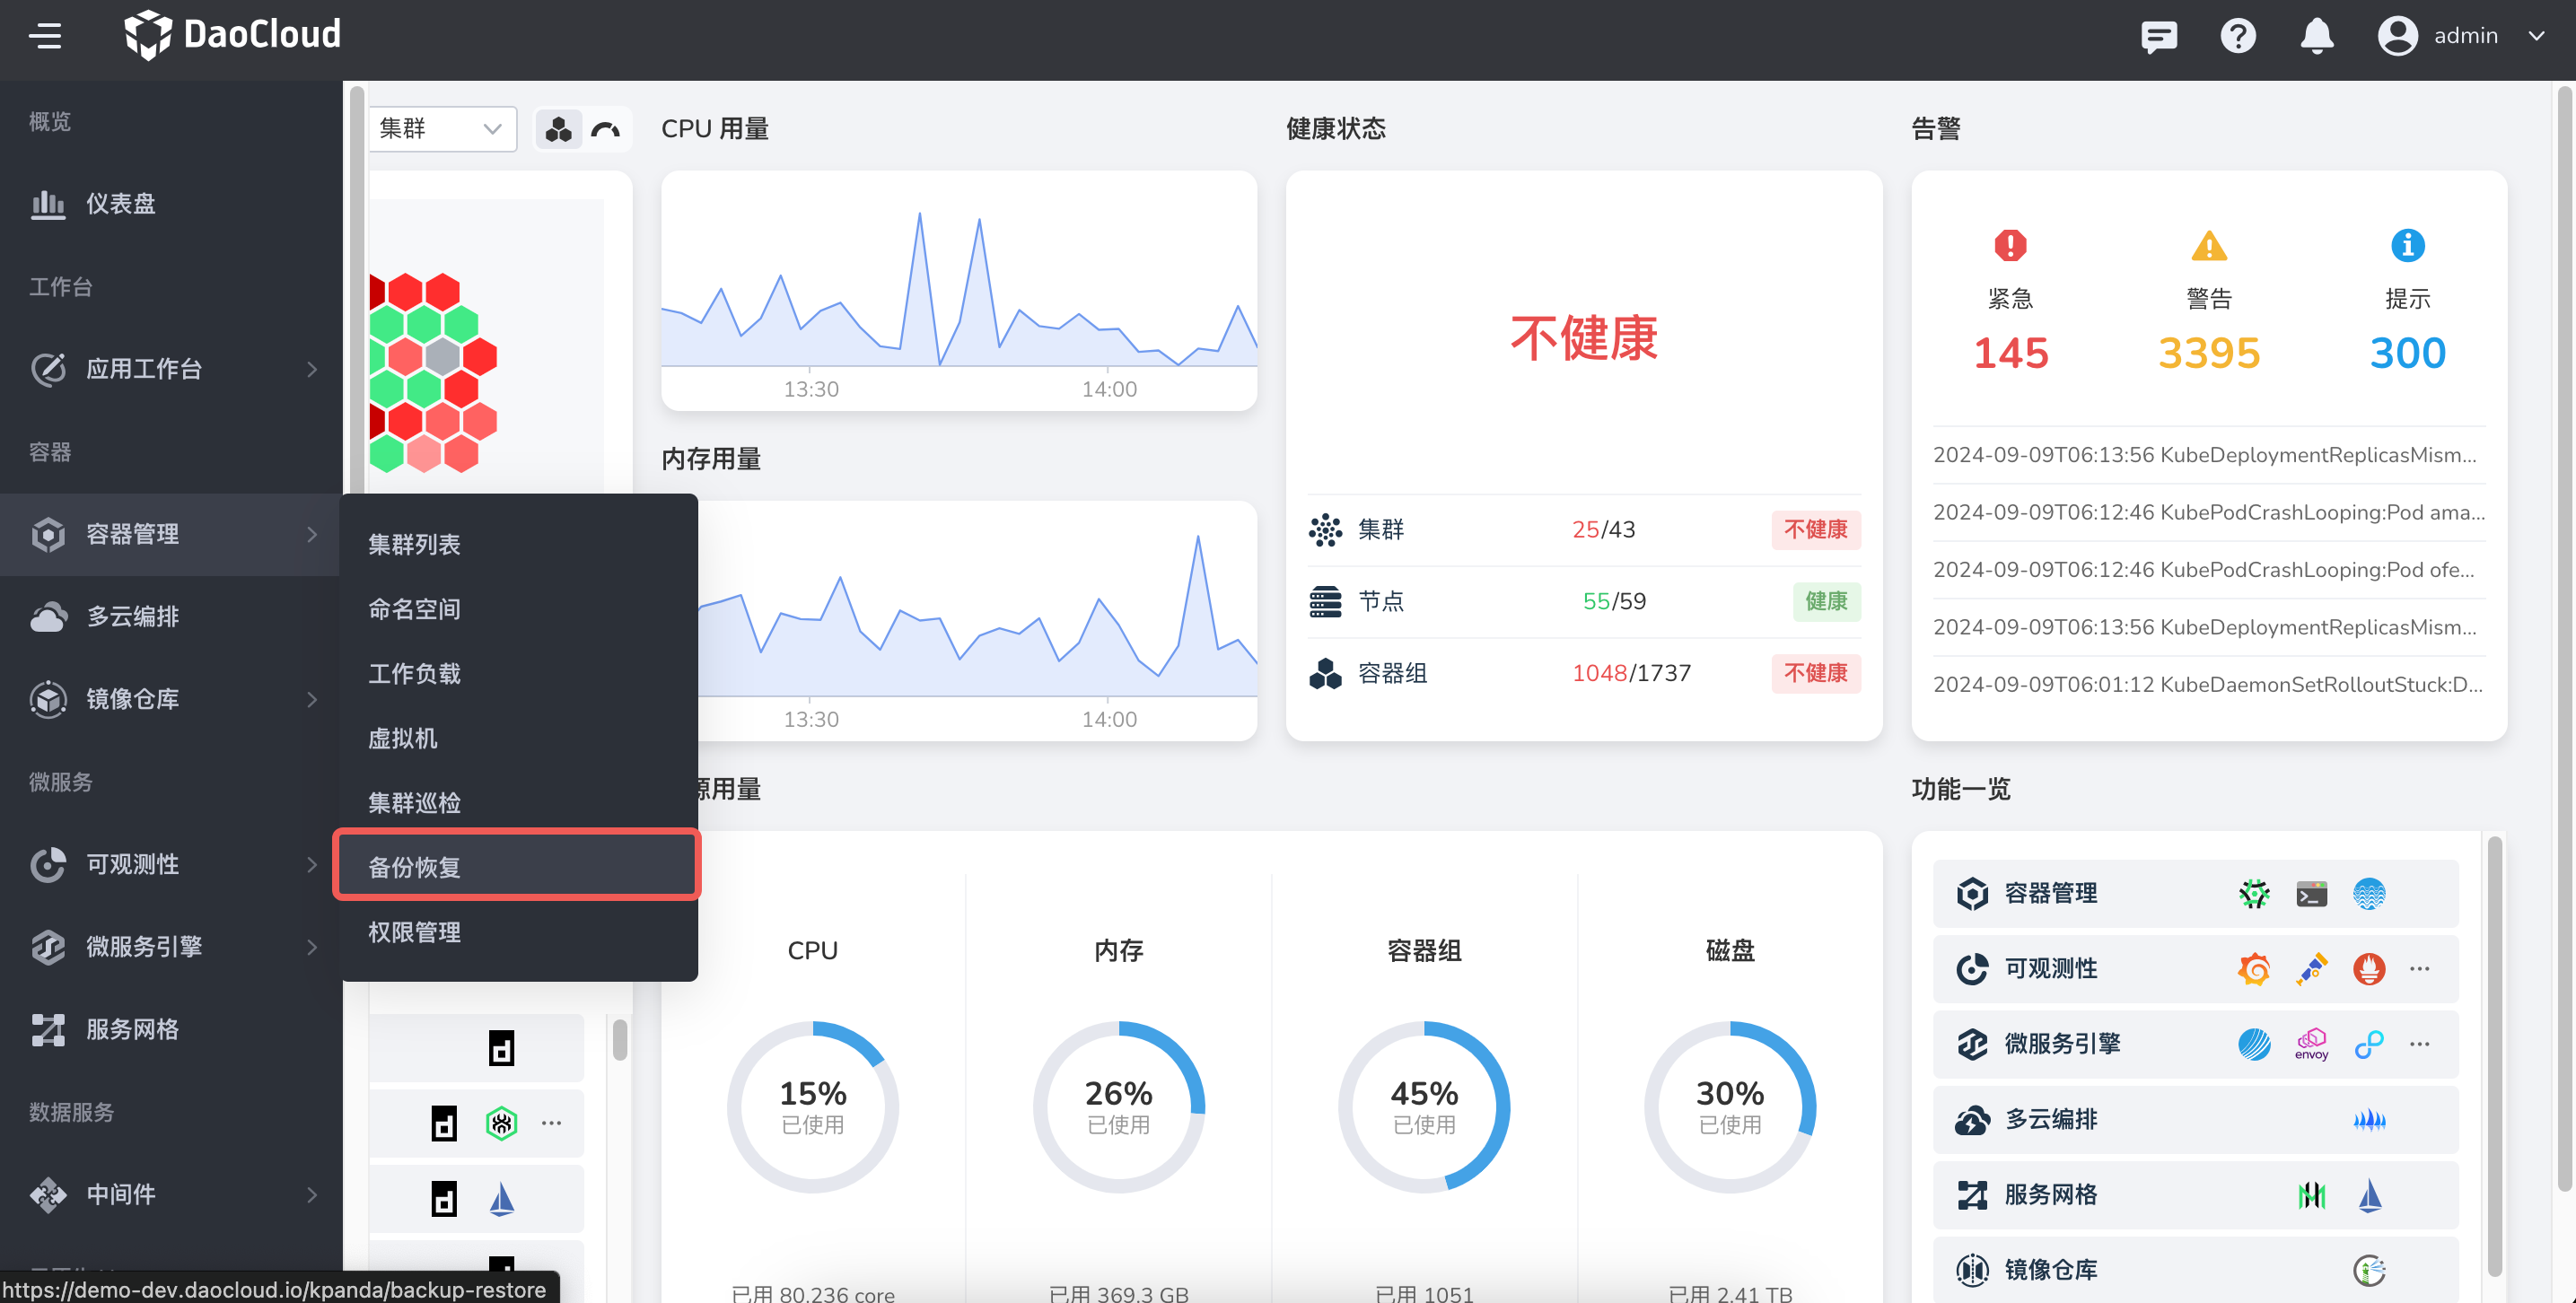Open the 集群 dropdown selector
The image size is (2576, 1303).
pyautogui.click(x=441, y=129)
